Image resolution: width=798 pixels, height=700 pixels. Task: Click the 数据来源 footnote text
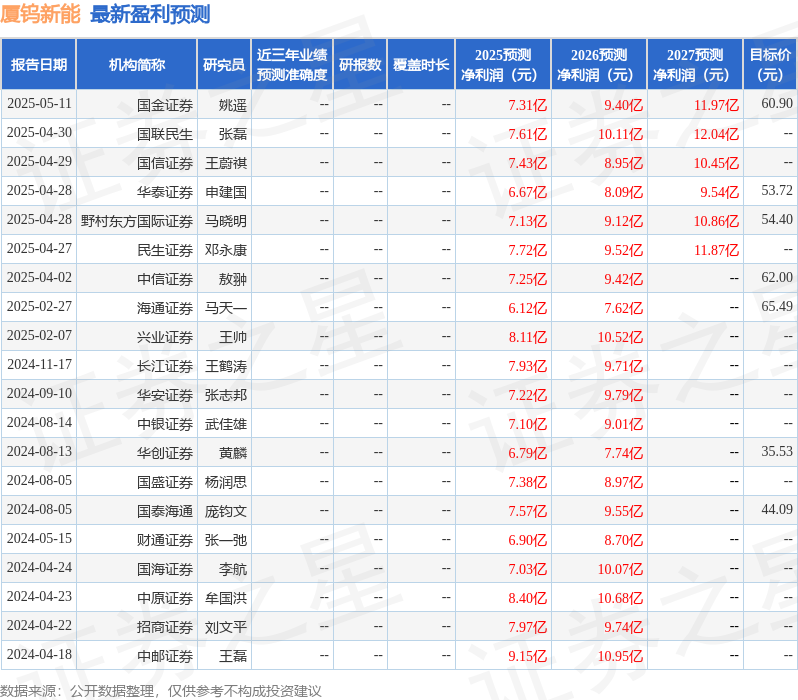click(161, 691)
